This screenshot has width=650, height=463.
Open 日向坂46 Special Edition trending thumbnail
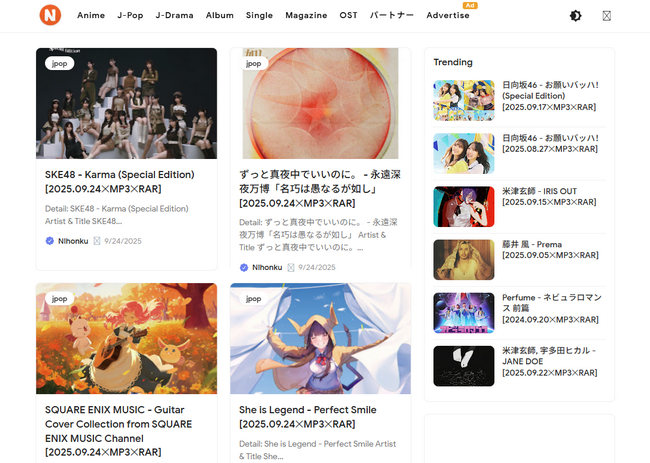tap(464, 100)
